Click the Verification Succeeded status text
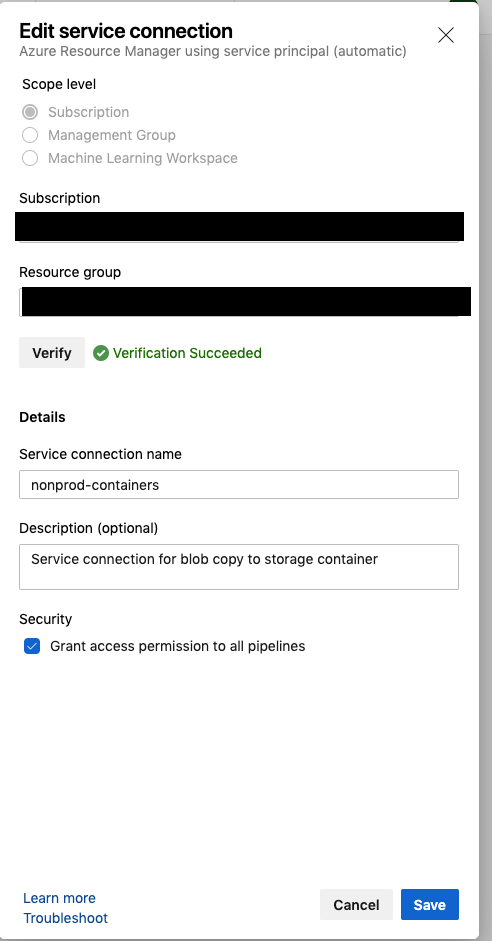 tap(187, 353)
